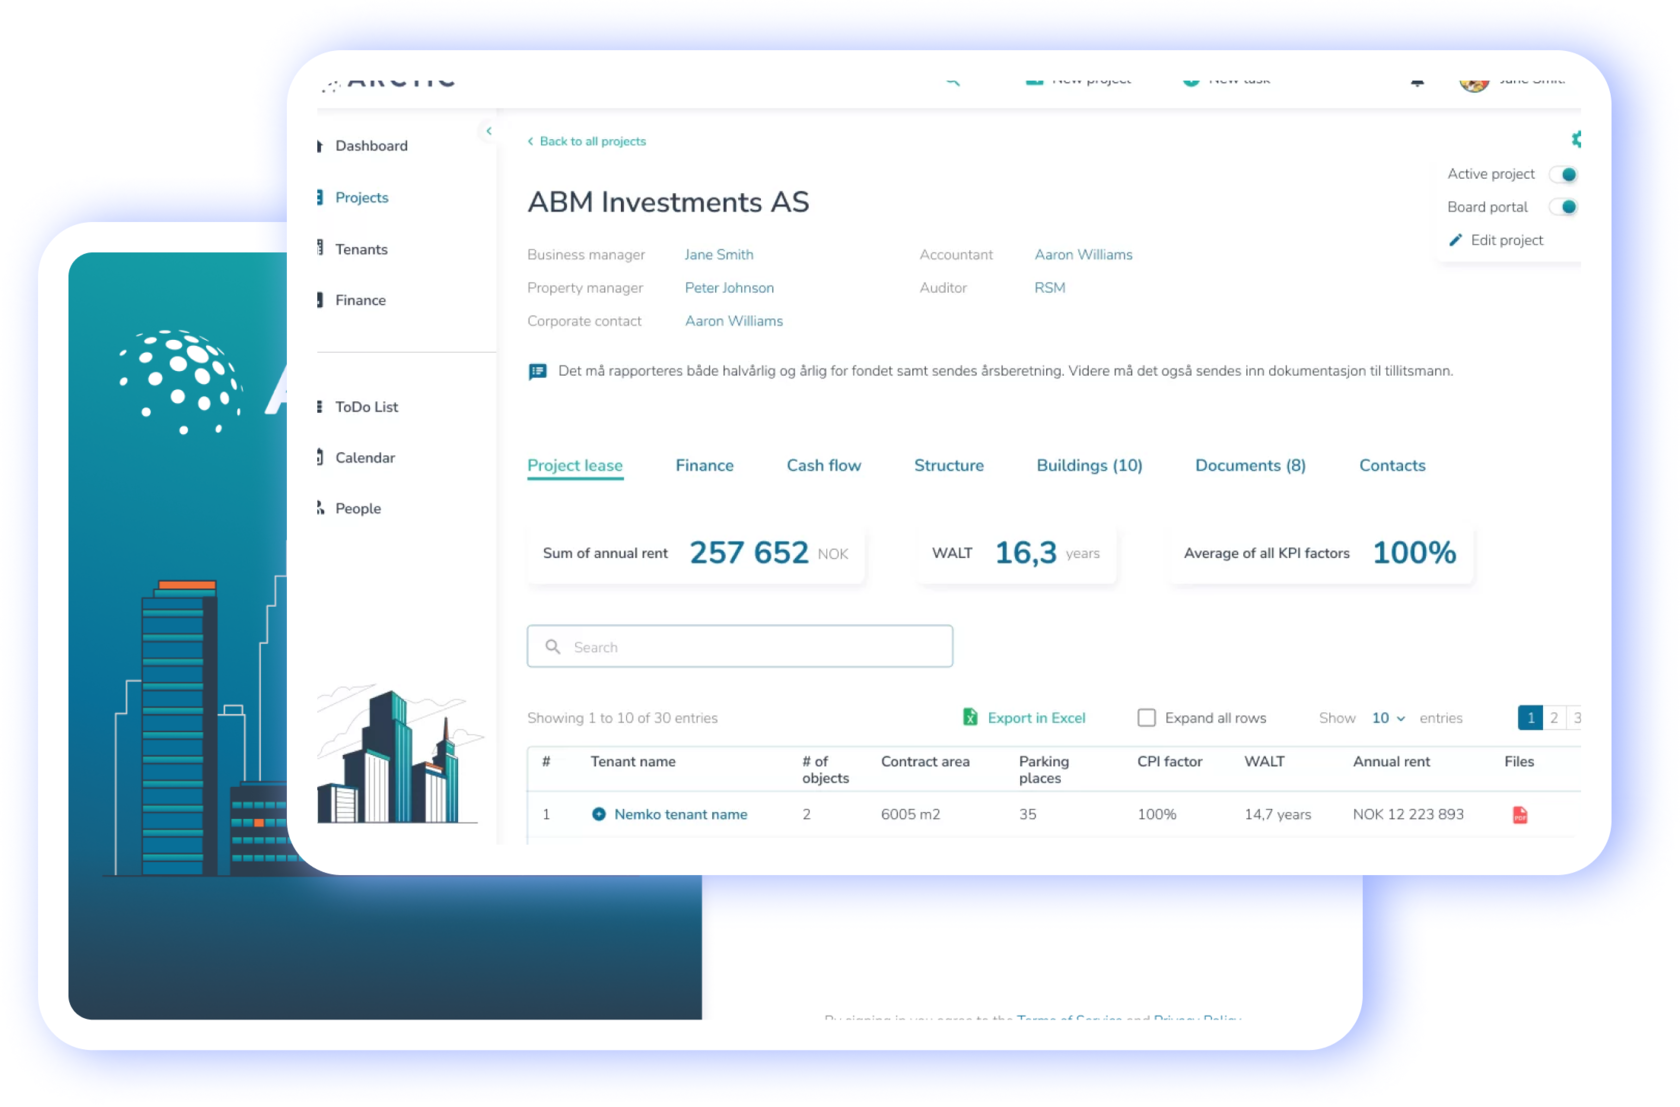Open the Nemko tenant name link
Image resolution: width=1680 pixels, height=1107 pixels.
681,815
